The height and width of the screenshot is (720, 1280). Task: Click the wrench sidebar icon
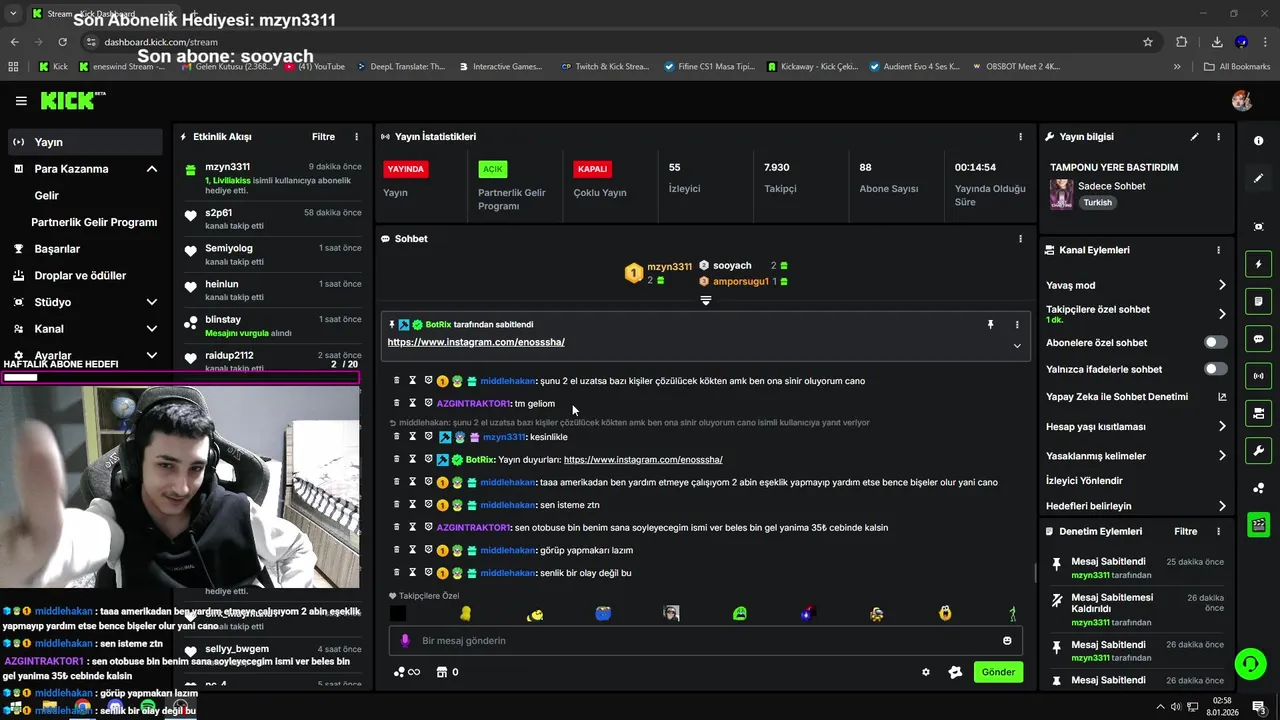tap(1258, 450)
